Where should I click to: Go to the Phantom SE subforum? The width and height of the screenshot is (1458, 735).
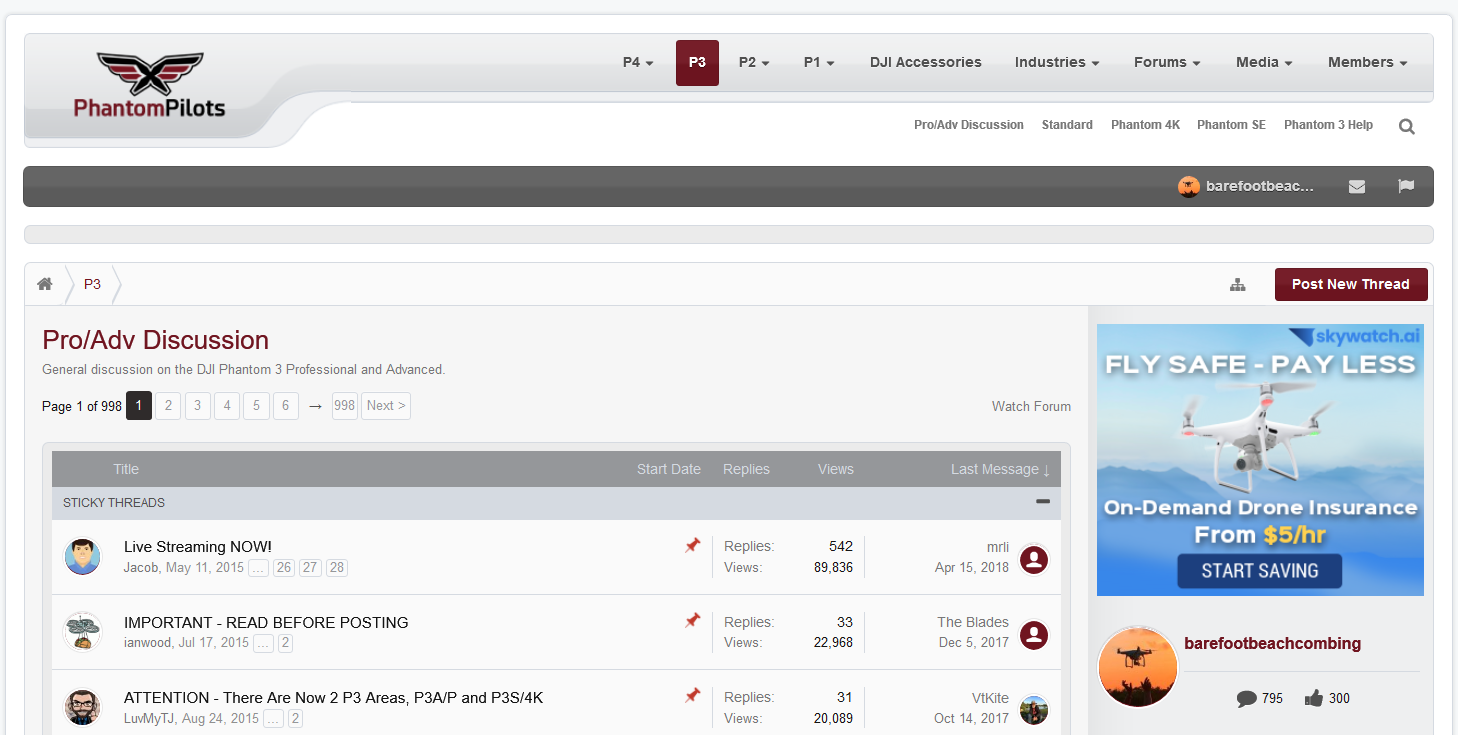click(x=1231, y=125)
